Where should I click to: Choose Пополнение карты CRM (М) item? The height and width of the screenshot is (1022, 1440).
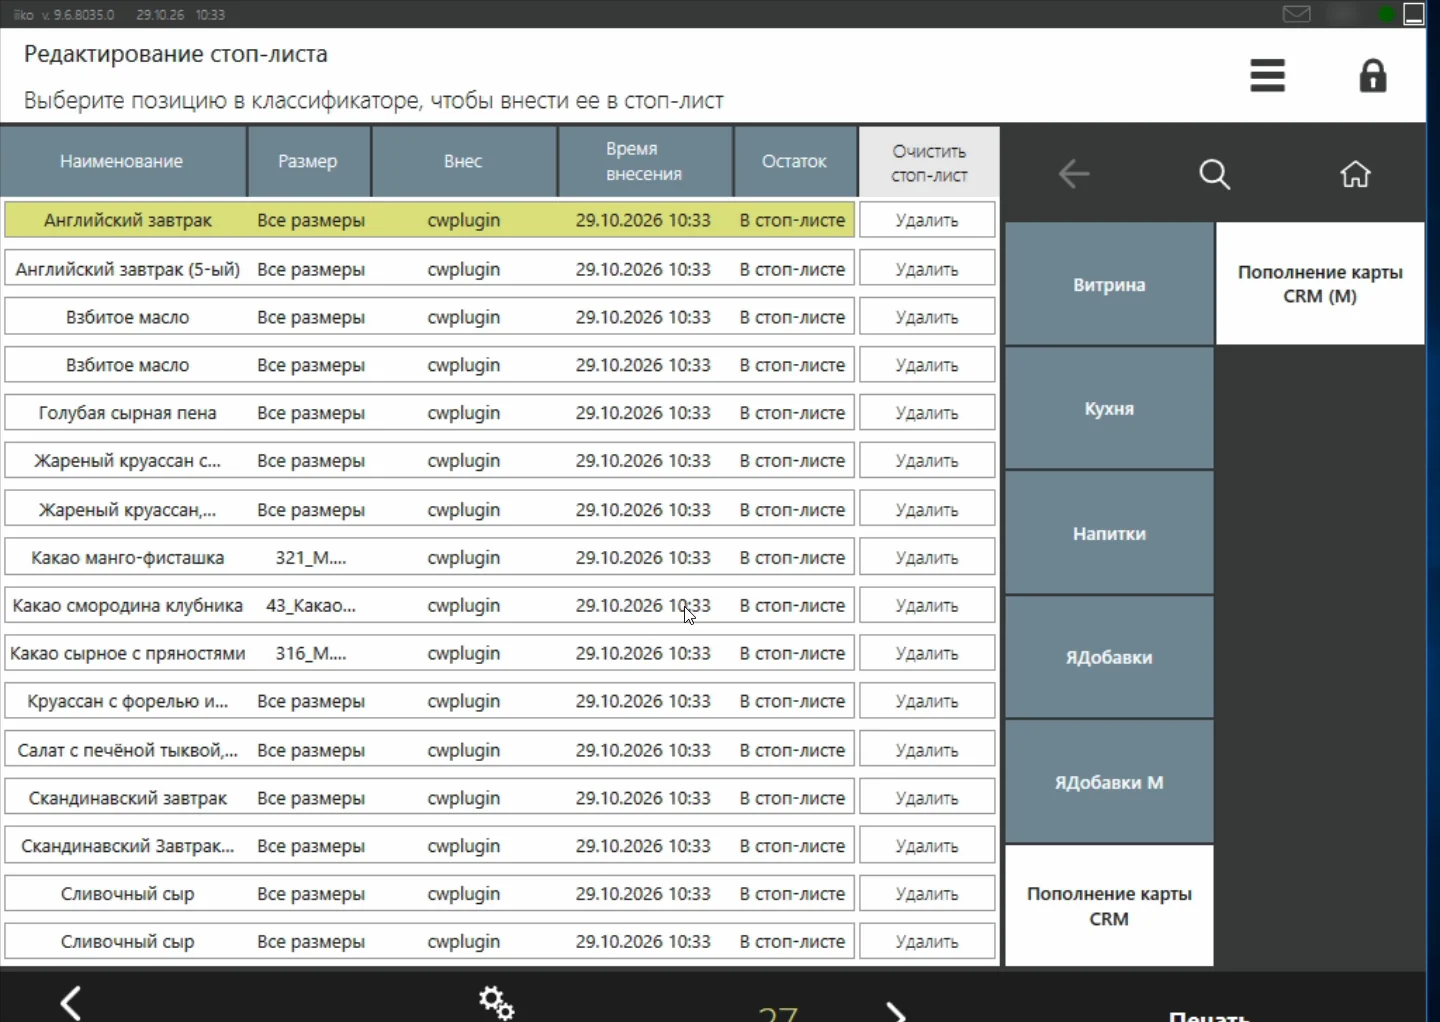[x=1320, y=284]
